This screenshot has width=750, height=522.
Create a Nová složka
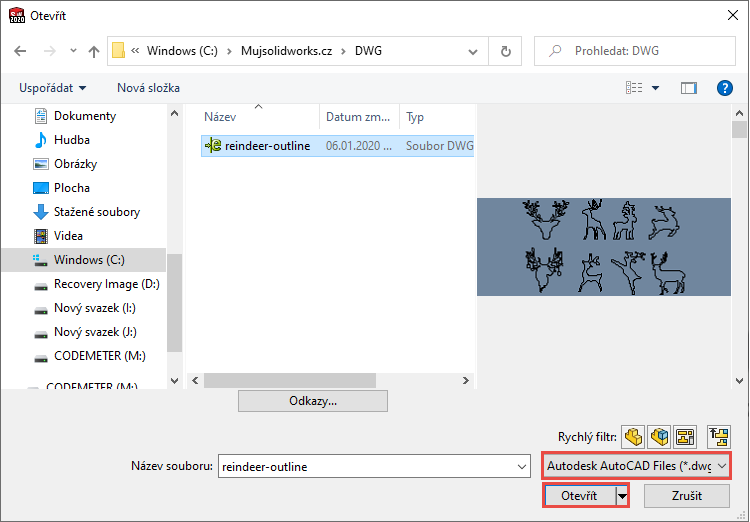coord(148,88)
